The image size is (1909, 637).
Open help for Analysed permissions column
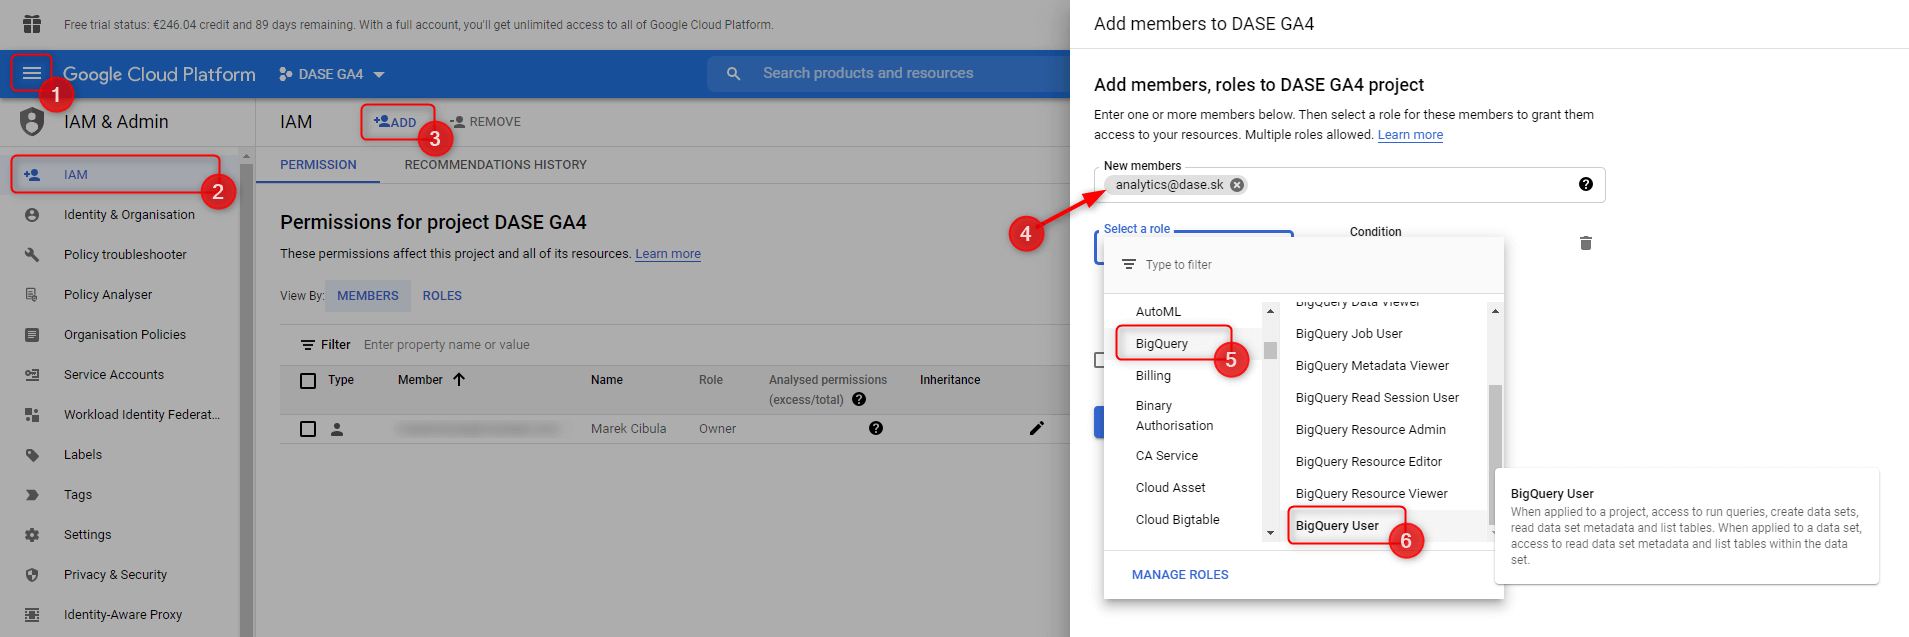(859, 399)
